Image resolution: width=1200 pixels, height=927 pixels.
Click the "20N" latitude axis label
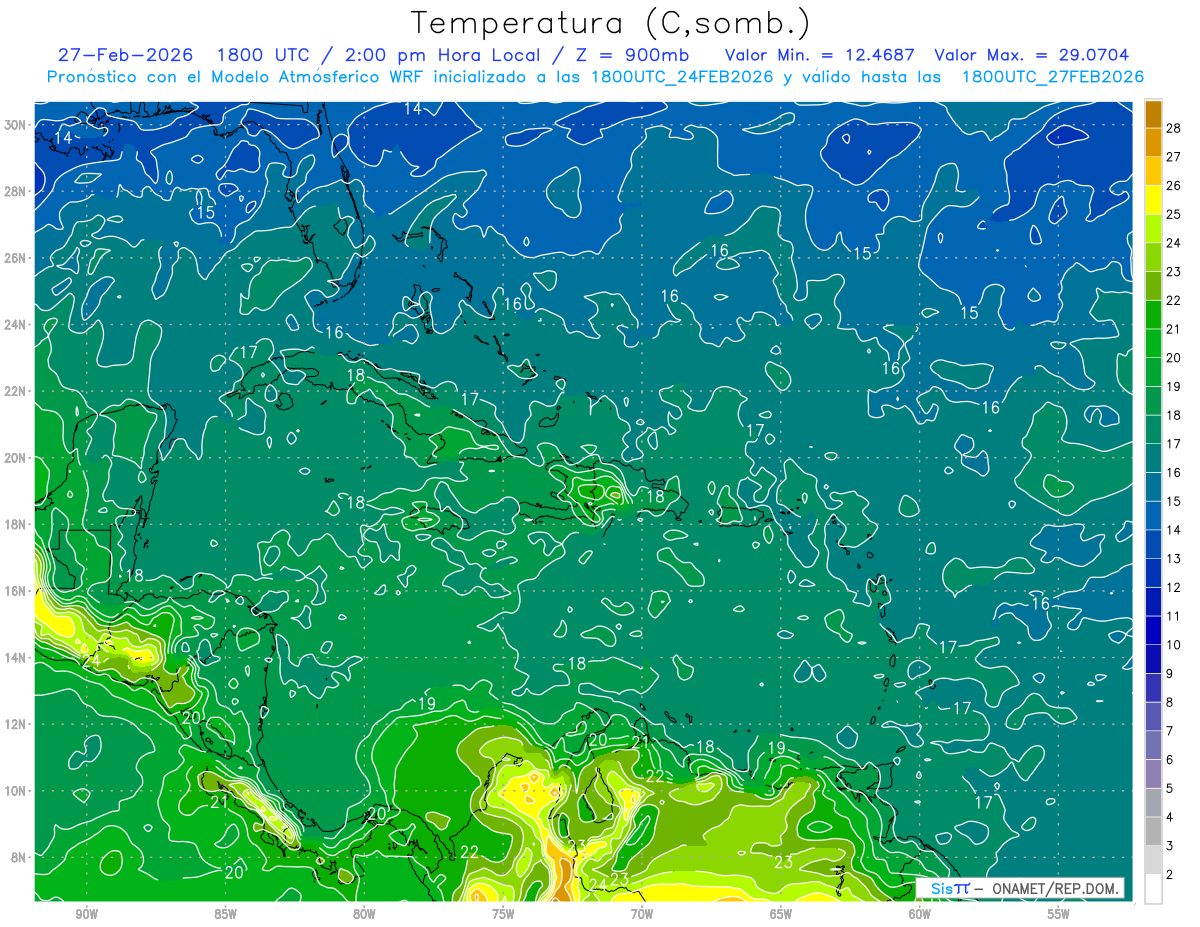coord(15,458)
